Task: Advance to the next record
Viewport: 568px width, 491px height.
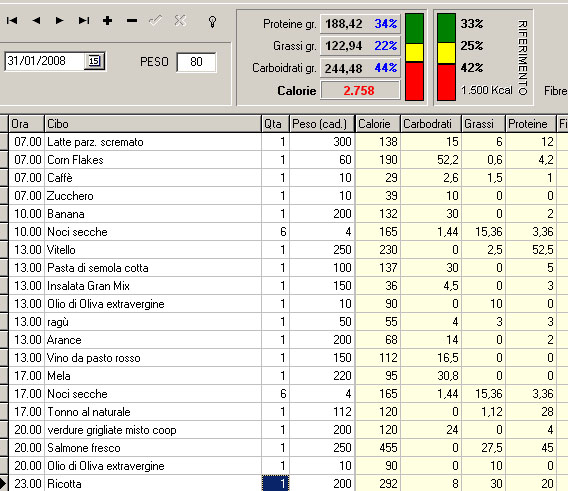Action: click(59, 21)
